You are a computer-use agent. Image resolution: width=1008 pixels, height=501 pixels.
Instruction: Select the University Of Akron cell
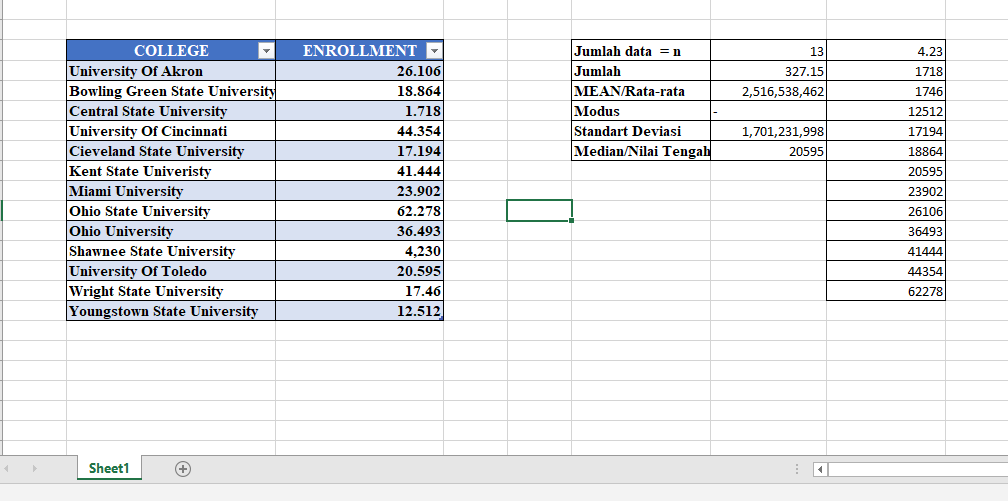[171, 71]
